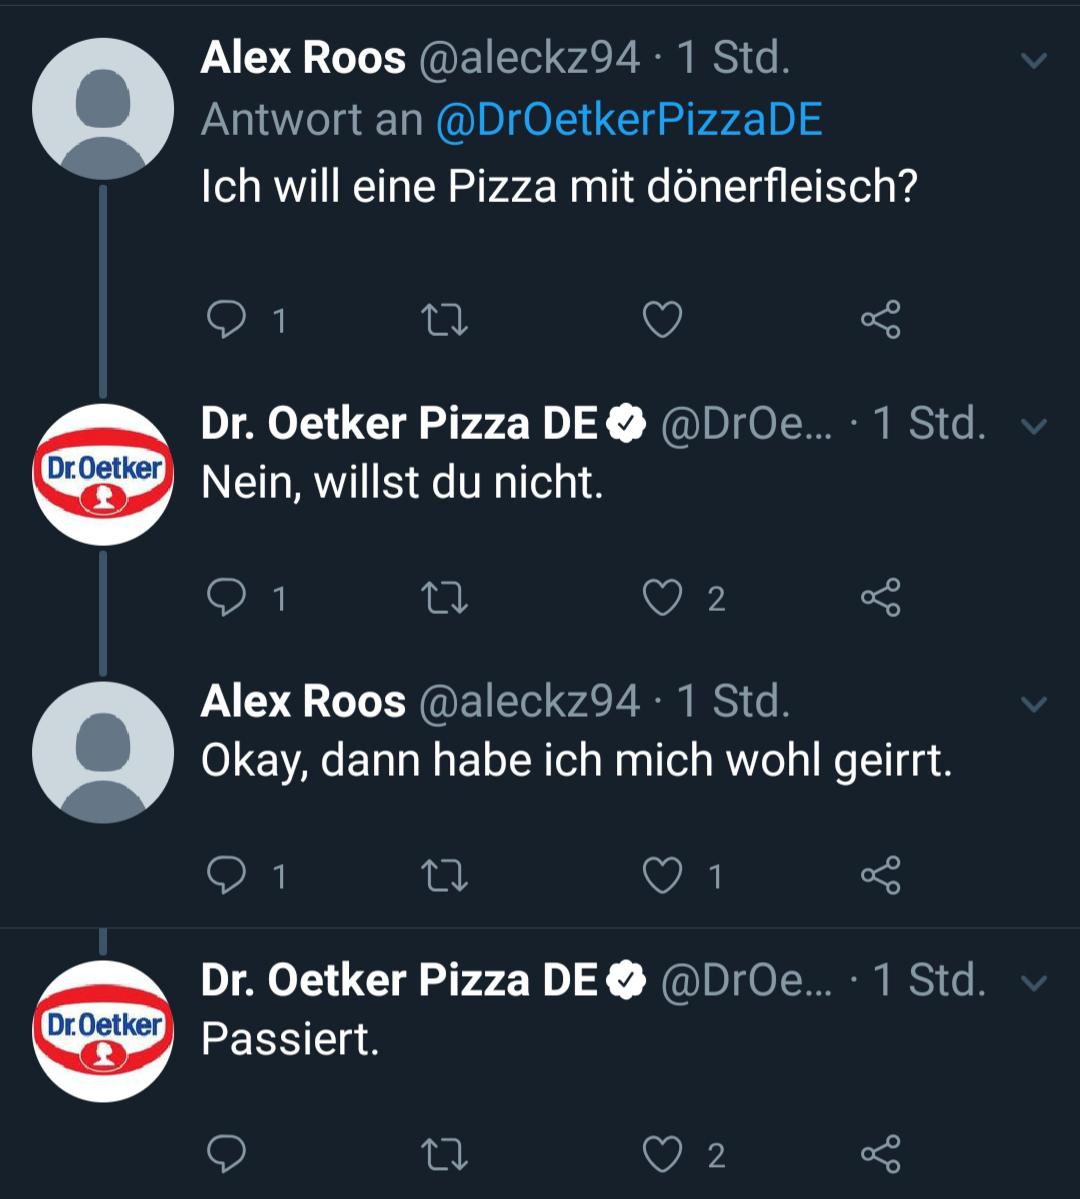Open the "Okay, dann habe ich mich wohl geirrt." tweet
The width and height of the screenshot is (1080, 1199).
point(576,762)
